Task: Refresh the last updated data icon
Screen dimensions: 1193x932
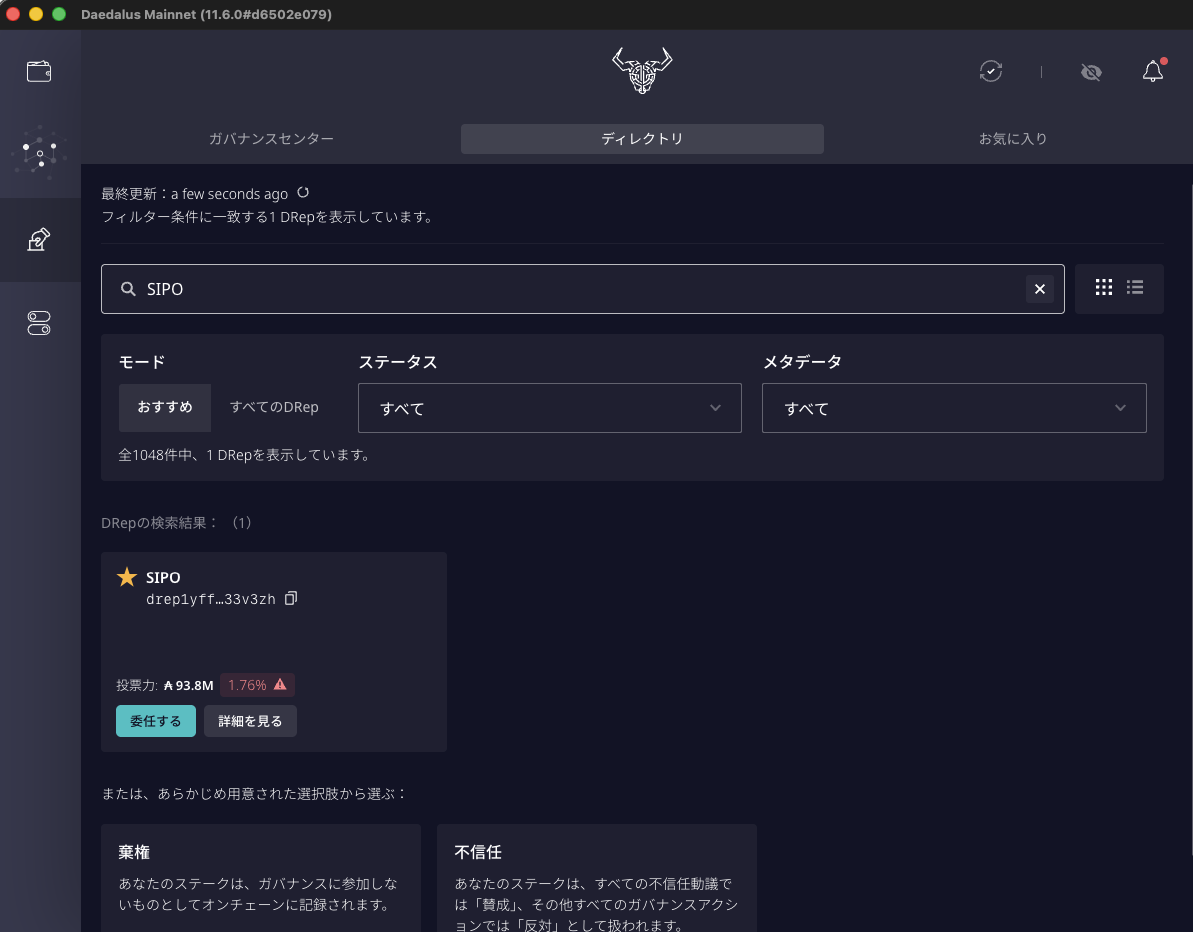Action: 303,193
